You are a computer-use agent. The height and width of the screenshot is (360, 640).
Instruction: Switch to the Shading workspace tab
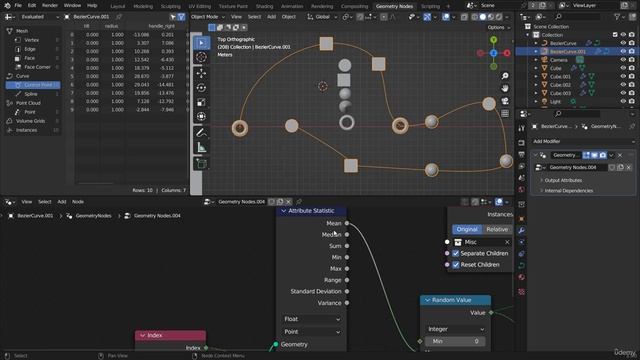264,6
